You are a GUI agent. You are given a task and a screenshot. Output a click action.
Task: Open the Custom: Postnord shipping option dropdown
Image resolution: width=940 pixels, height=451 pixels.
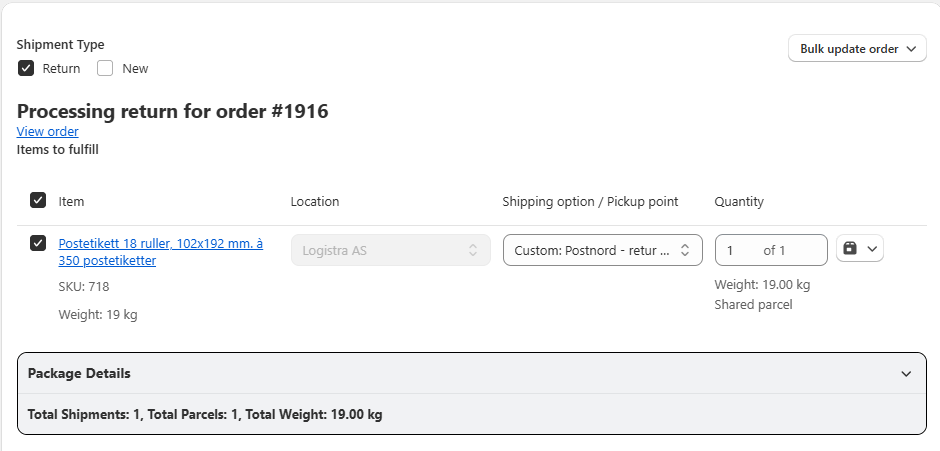[592, 250]
